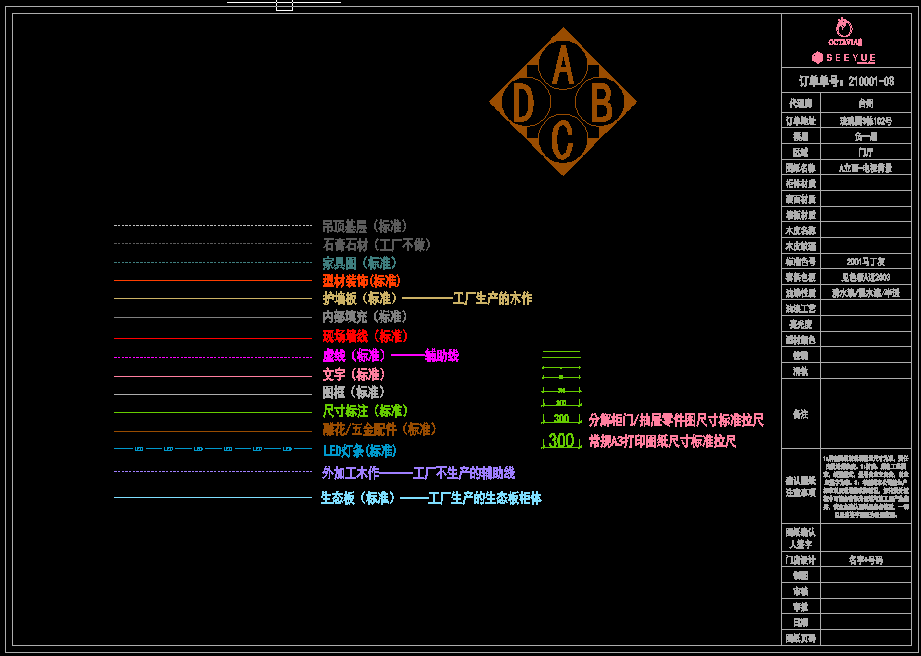Select the 订单单号 210001-03 text
Image resolution: width=921 pixels, height=656 pixels.
click(x=846, y=81)
